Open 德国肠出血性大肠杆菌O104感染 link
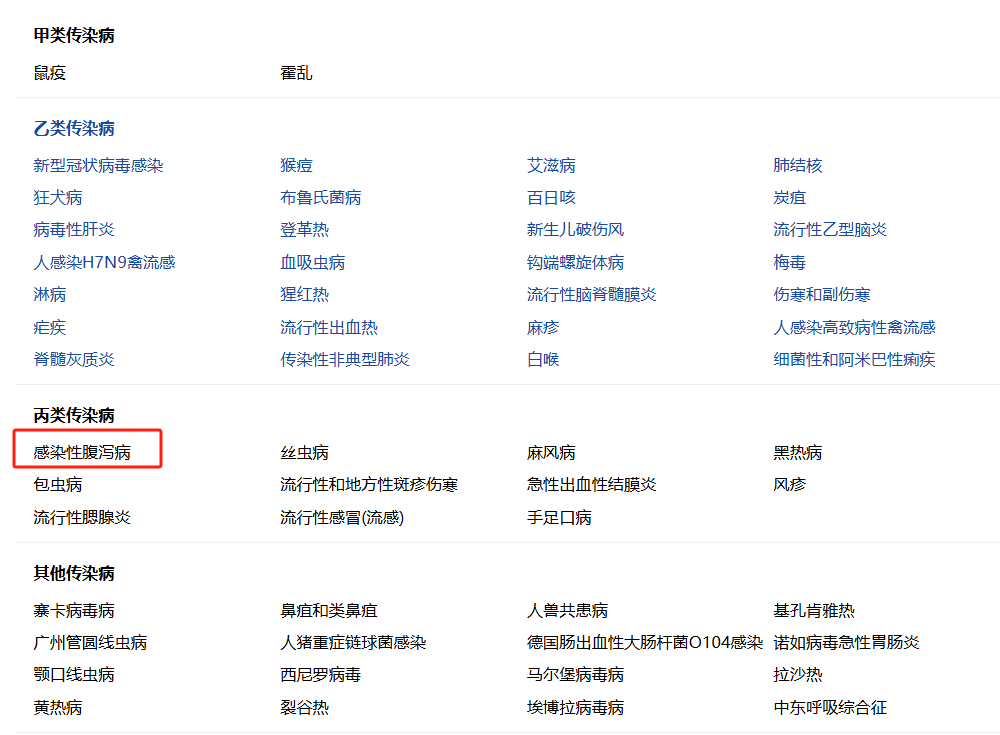Image resolution: width=1000 pixels, height=735 pixels. pyautogui.click(x=645, y=643)
